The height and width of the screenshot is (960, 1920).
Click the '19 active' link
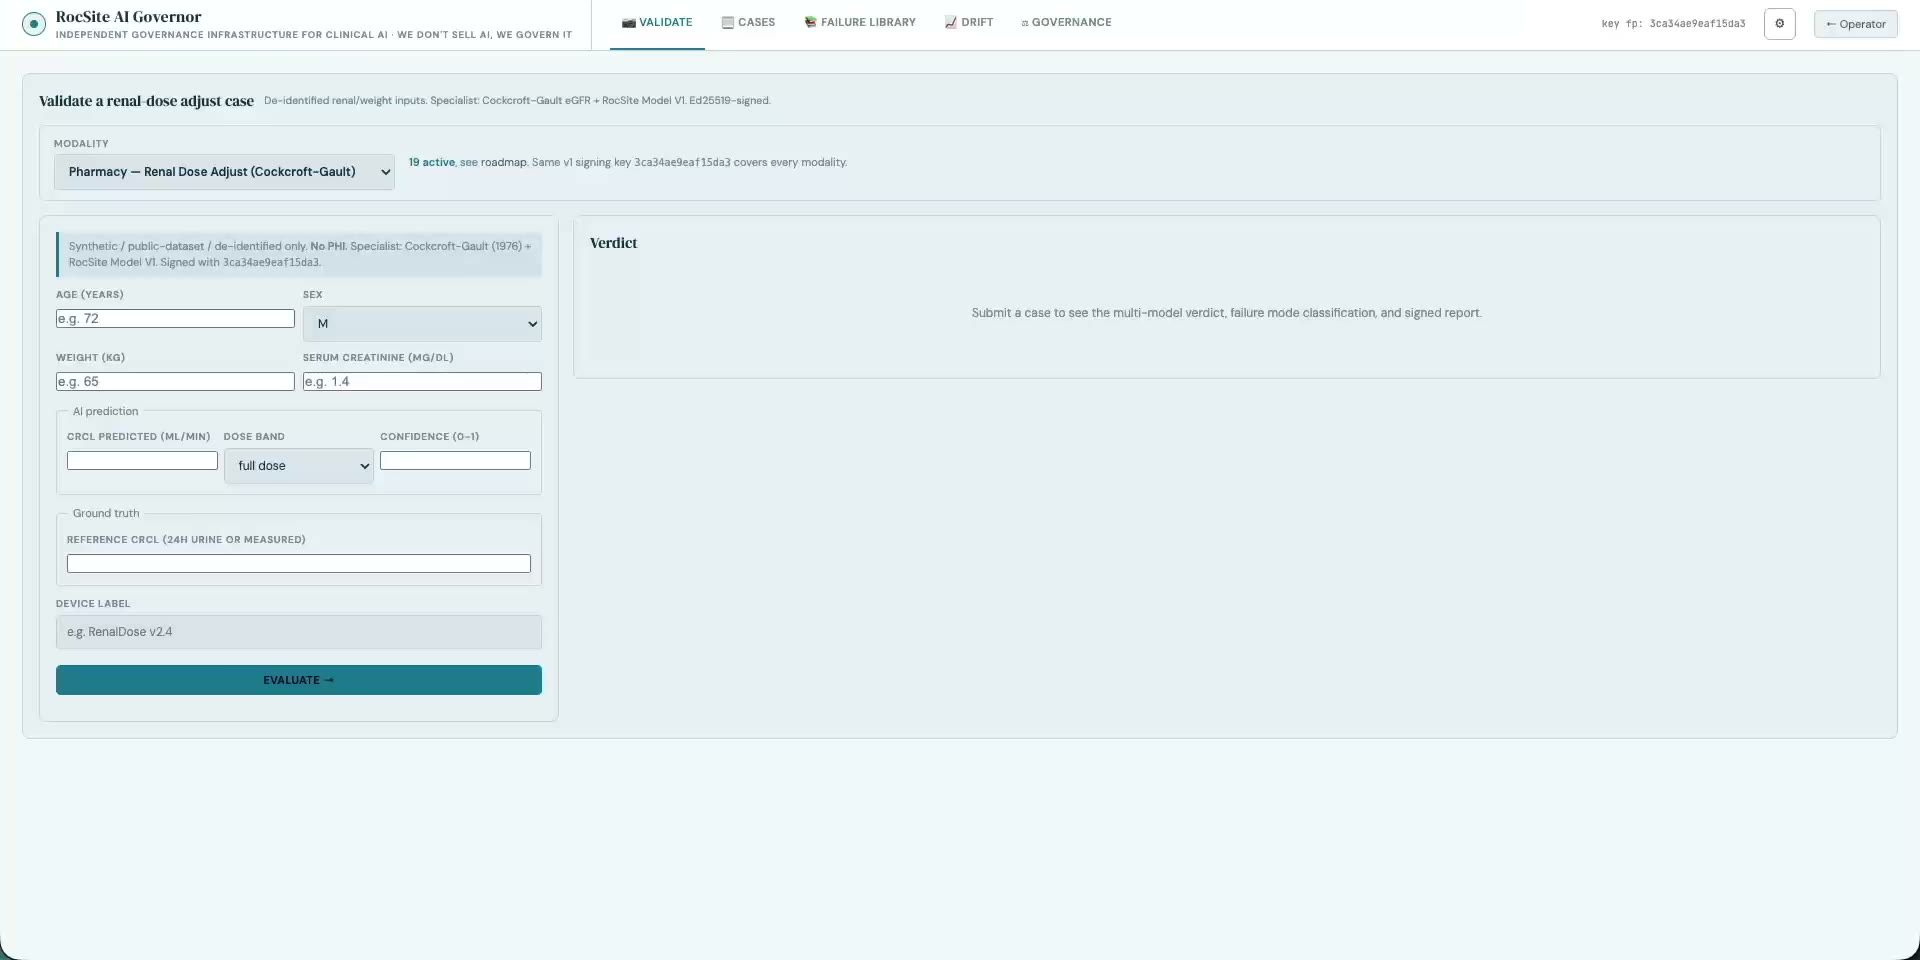coord(431,162)
